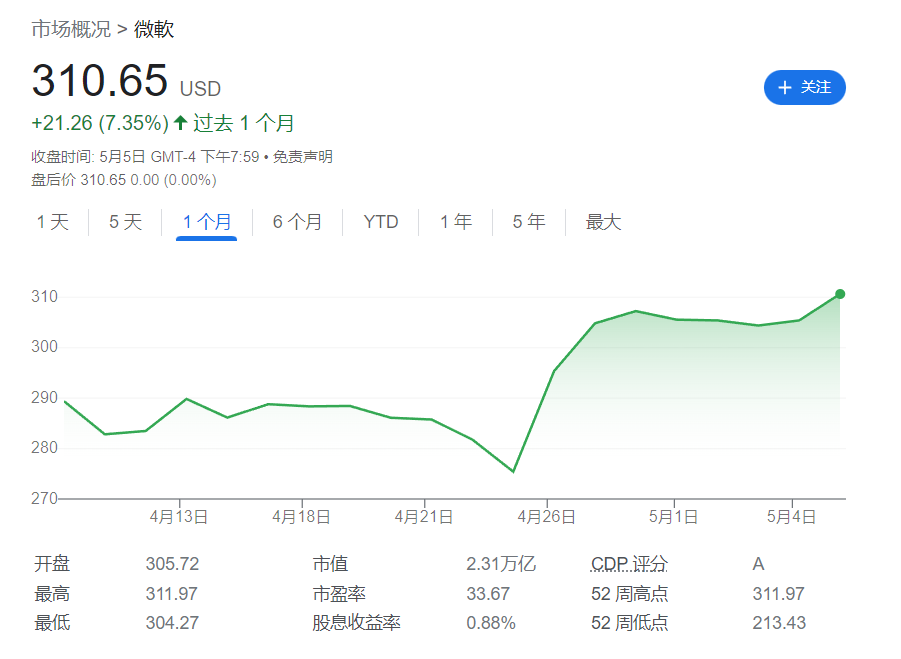Viewport: 901px width, 659px height.
Task: Select the 1 个月 range tab
Action: pyautogui.click(x=207, y=222)
